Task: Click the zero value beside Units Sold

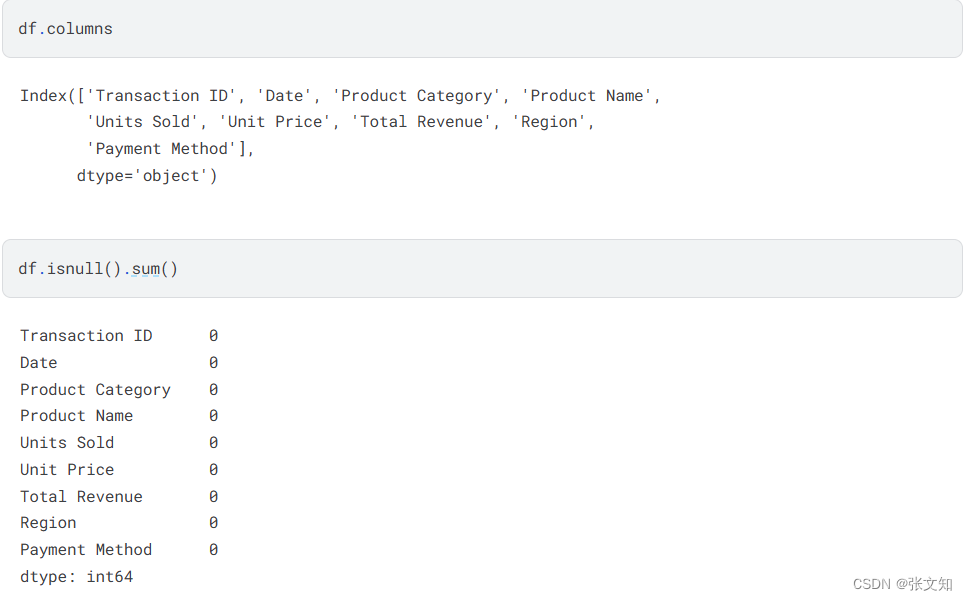Action: [213, 442]
